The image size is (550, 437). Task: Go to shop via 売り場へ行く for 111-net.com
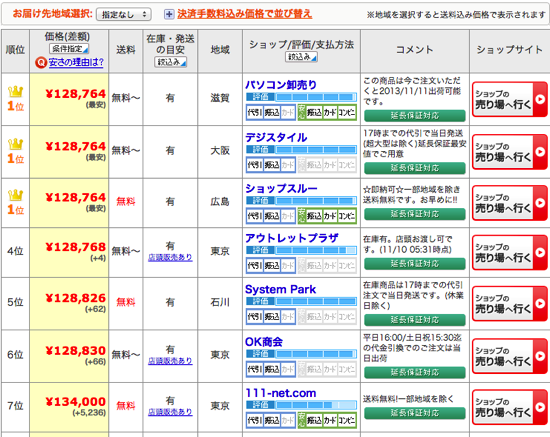pos(510,407)
